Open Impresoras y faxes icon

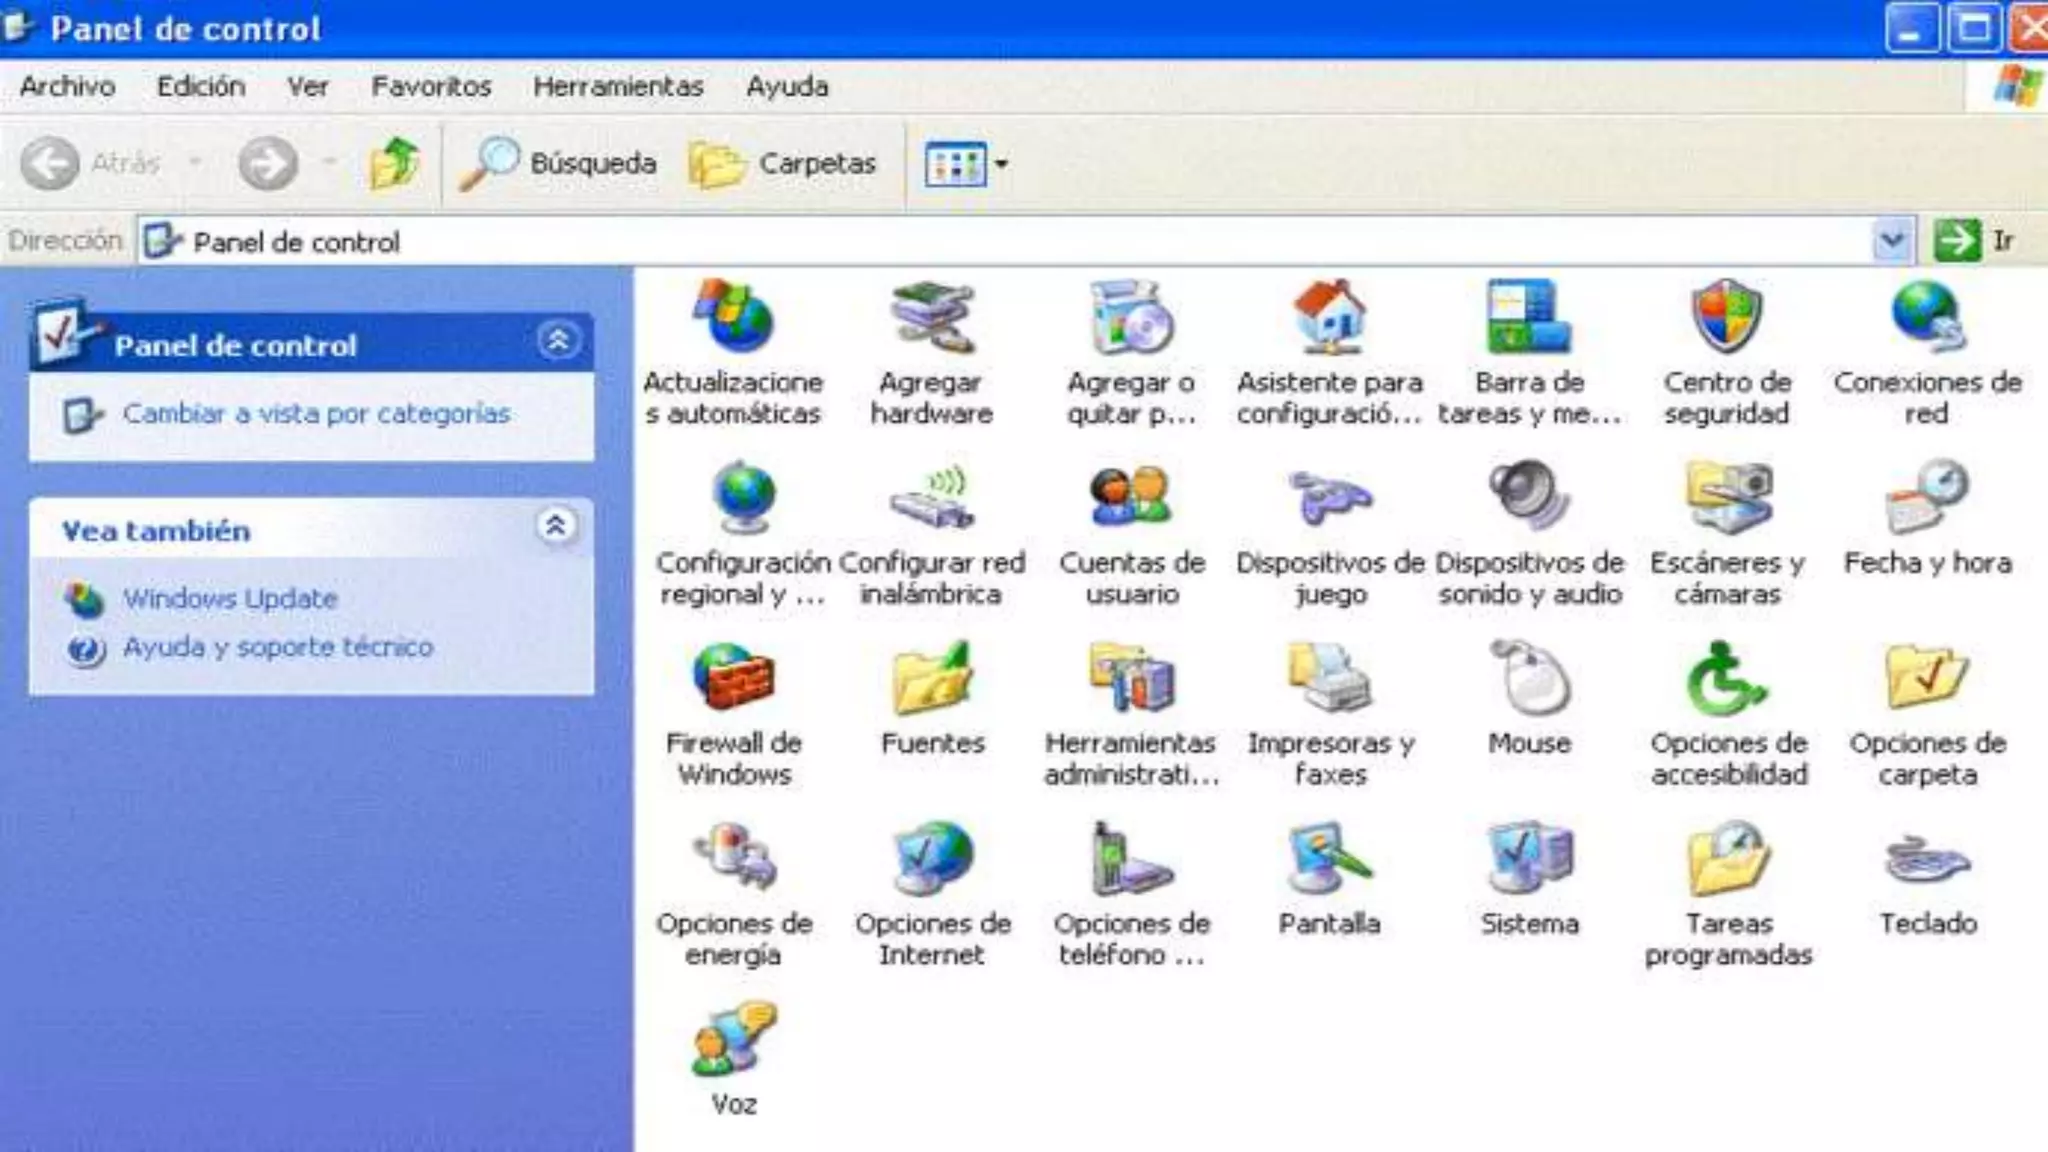(1329, 678)
